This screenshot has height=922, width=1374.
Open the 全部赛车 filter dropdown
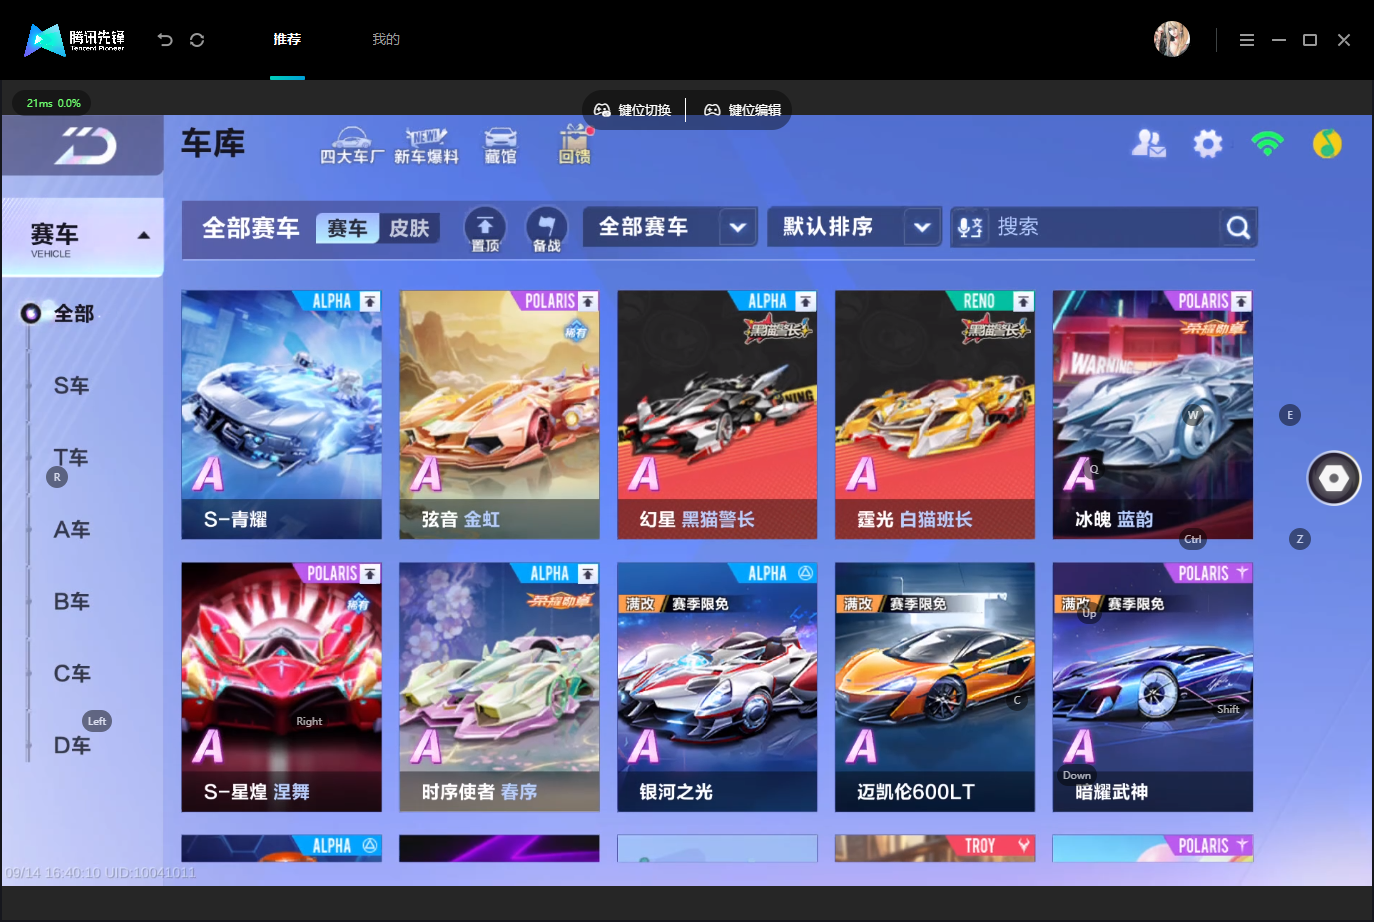pos(670,227)
